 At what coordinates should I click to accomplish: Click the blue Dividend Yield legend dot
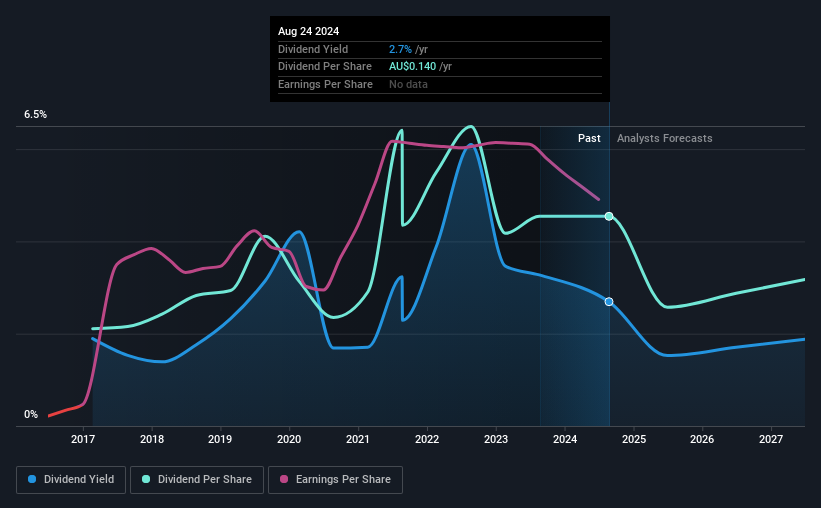[32, 479]
